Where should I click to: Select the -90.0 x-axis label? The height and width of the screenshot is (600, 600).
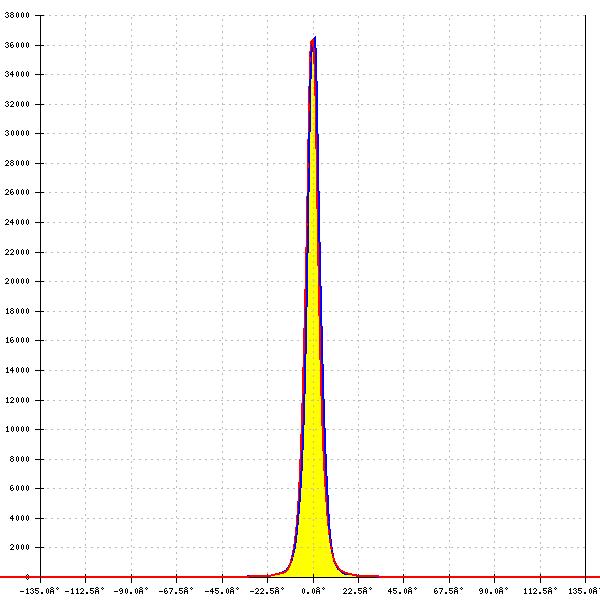coord(131,591)
